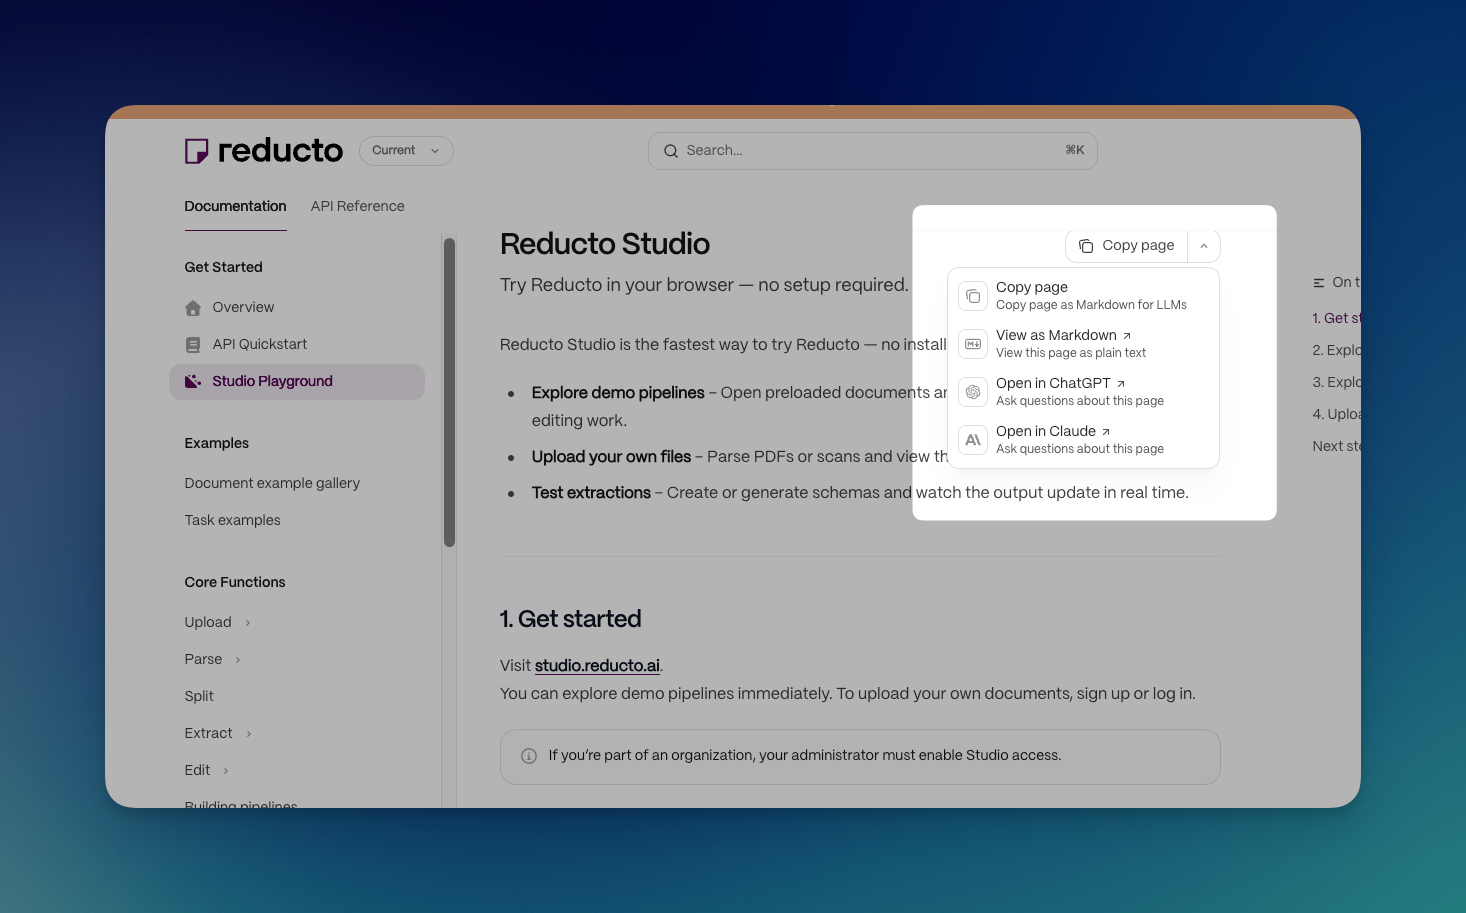
Task: Click the magnifier icon in search bar
Action: (x=671, y=151)
